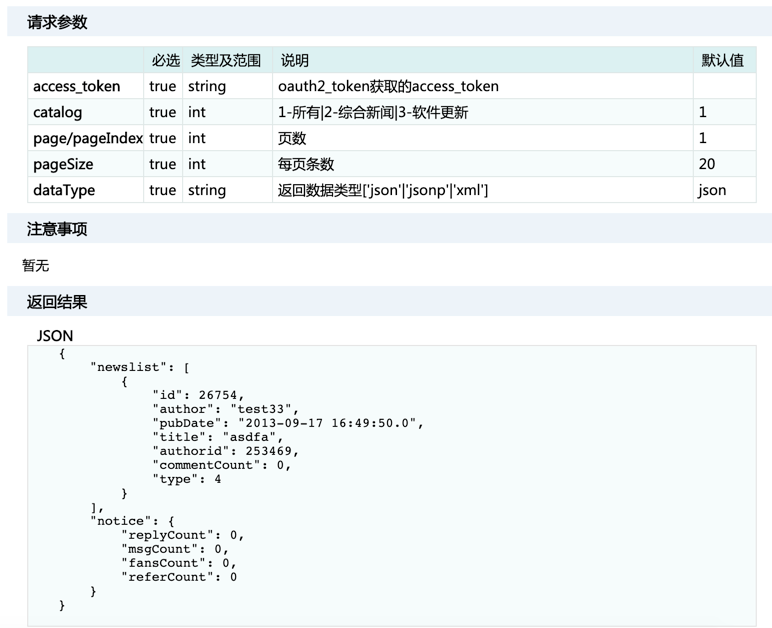Click the string type in dataType row
This screenshot has height=628, width=772.
[x=207, y=191]
